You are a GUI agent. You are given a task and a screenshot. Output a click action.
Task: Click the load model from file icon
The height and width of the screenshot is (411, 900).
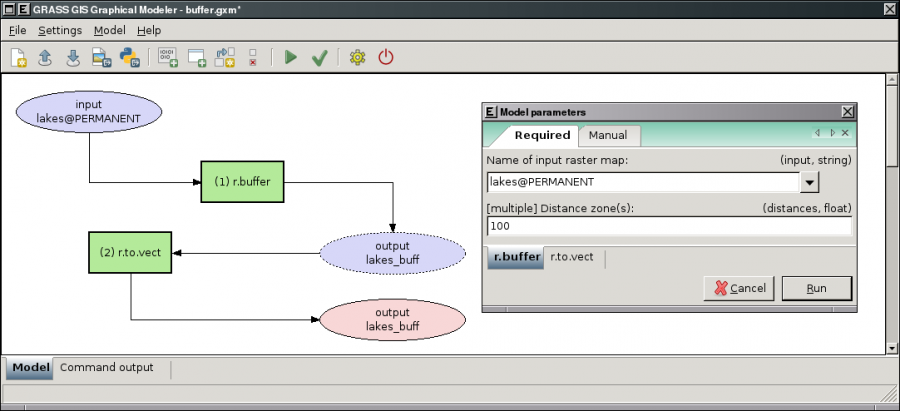[45, 57]
